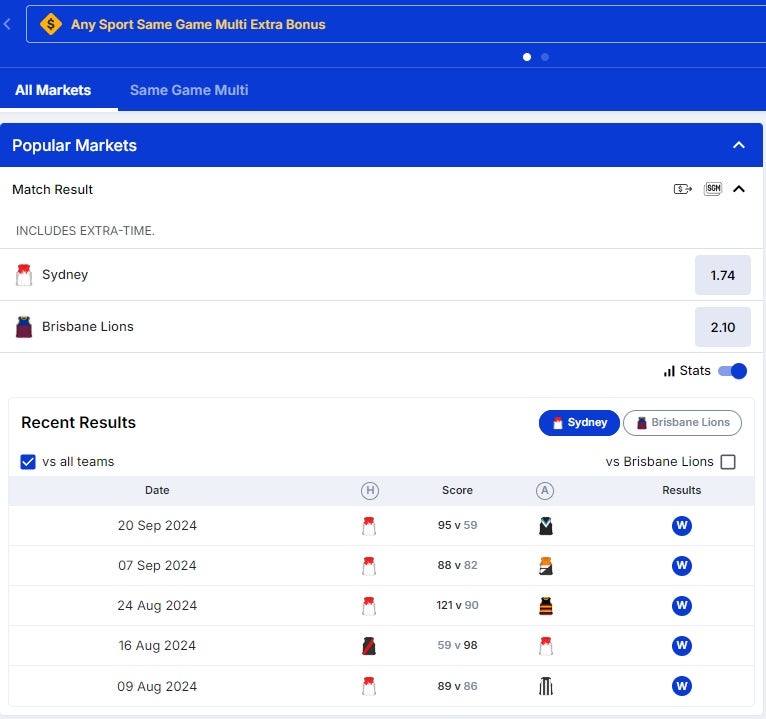The image size is (766, 719).
Task: Click the 09 Aug 2024 date
Action: pyautogui.click(x=157, y=686)
